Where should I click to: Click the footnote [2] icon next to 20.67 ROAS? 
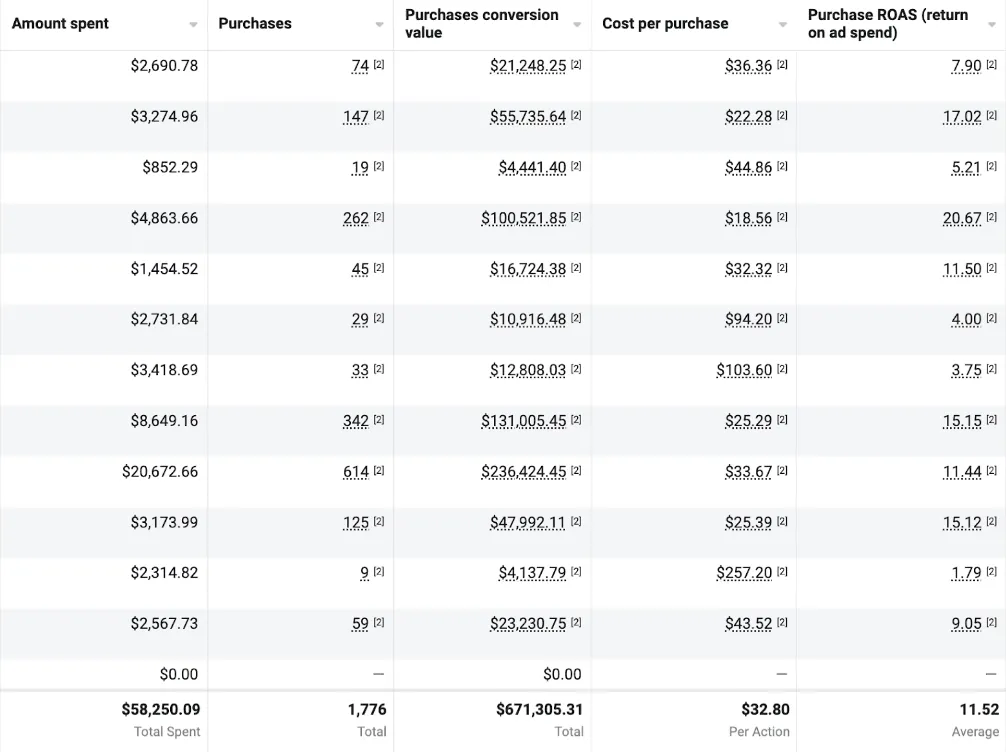[991, 217]
